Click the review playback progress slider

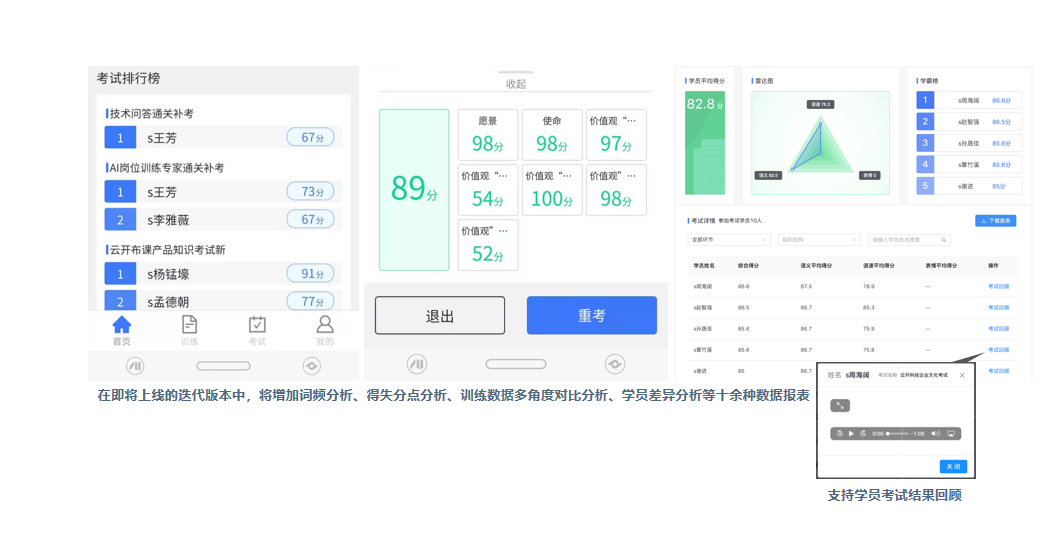(897, 434)
